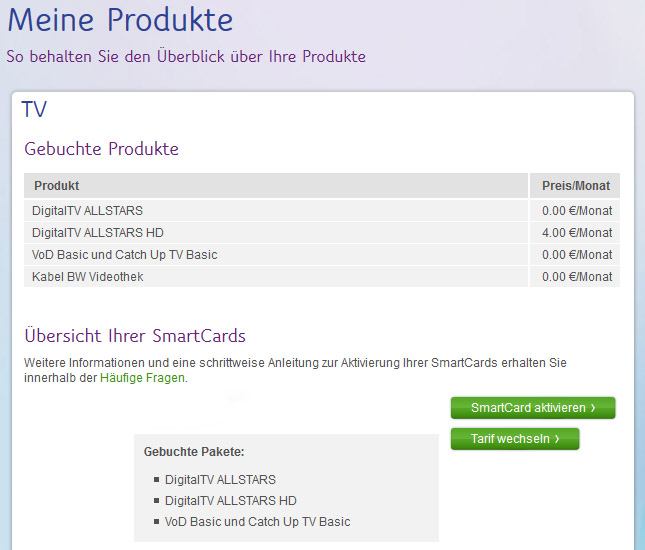Click the price cell for Kabel BW Videothek
The width and height of the screenshot is (645, 550).
576,277
